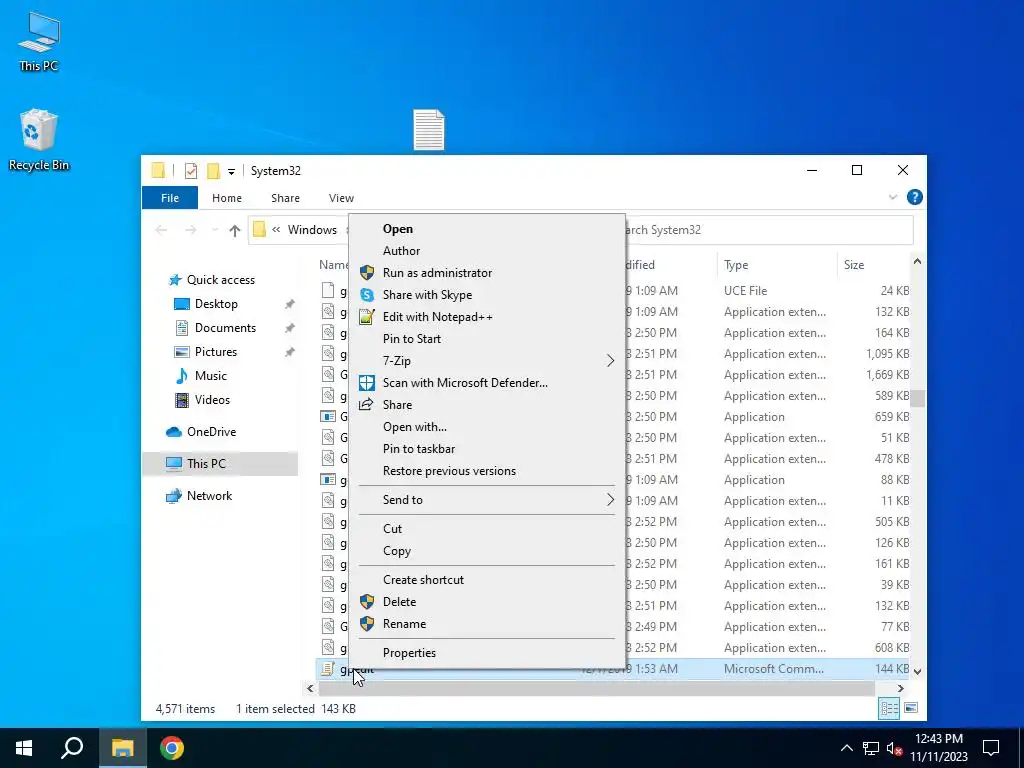Sort by the Type column header
The width and height of the screenshot is (1024, 768).
coord(776,264)
